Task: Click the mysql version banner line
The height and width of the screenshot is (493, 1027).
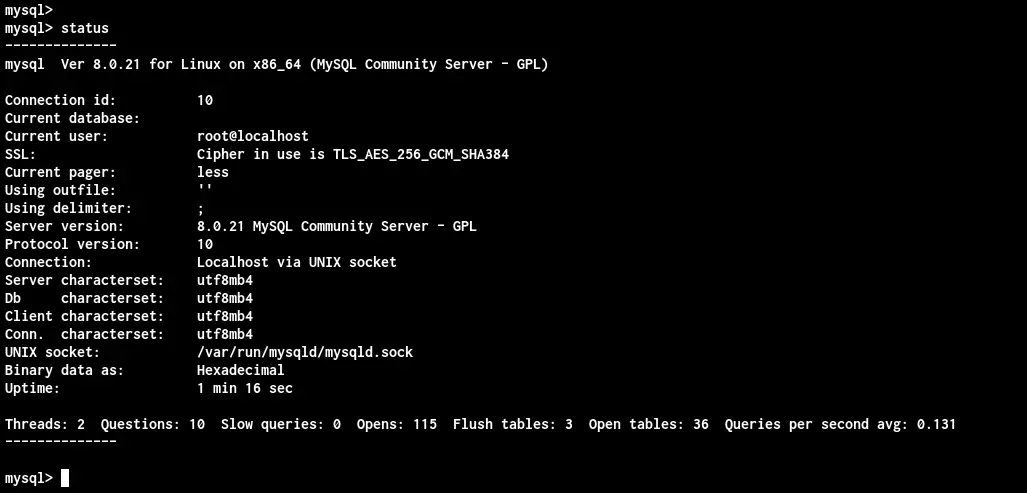Action: [x=276, y=64]
